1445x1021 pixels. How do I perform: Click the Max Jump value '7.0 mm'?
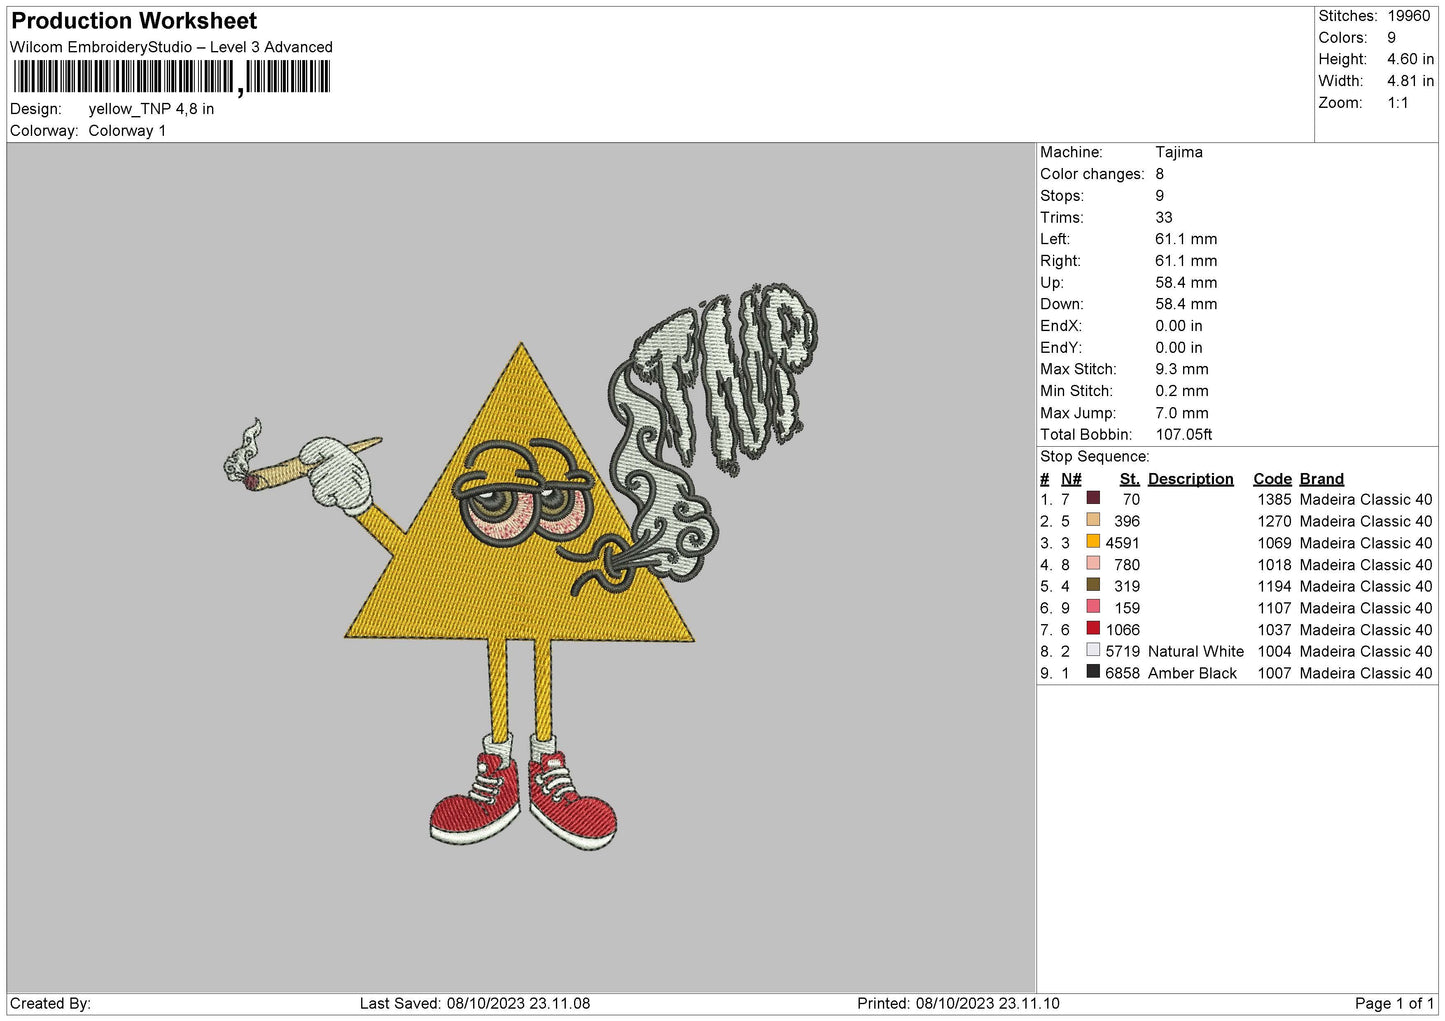1182,413
